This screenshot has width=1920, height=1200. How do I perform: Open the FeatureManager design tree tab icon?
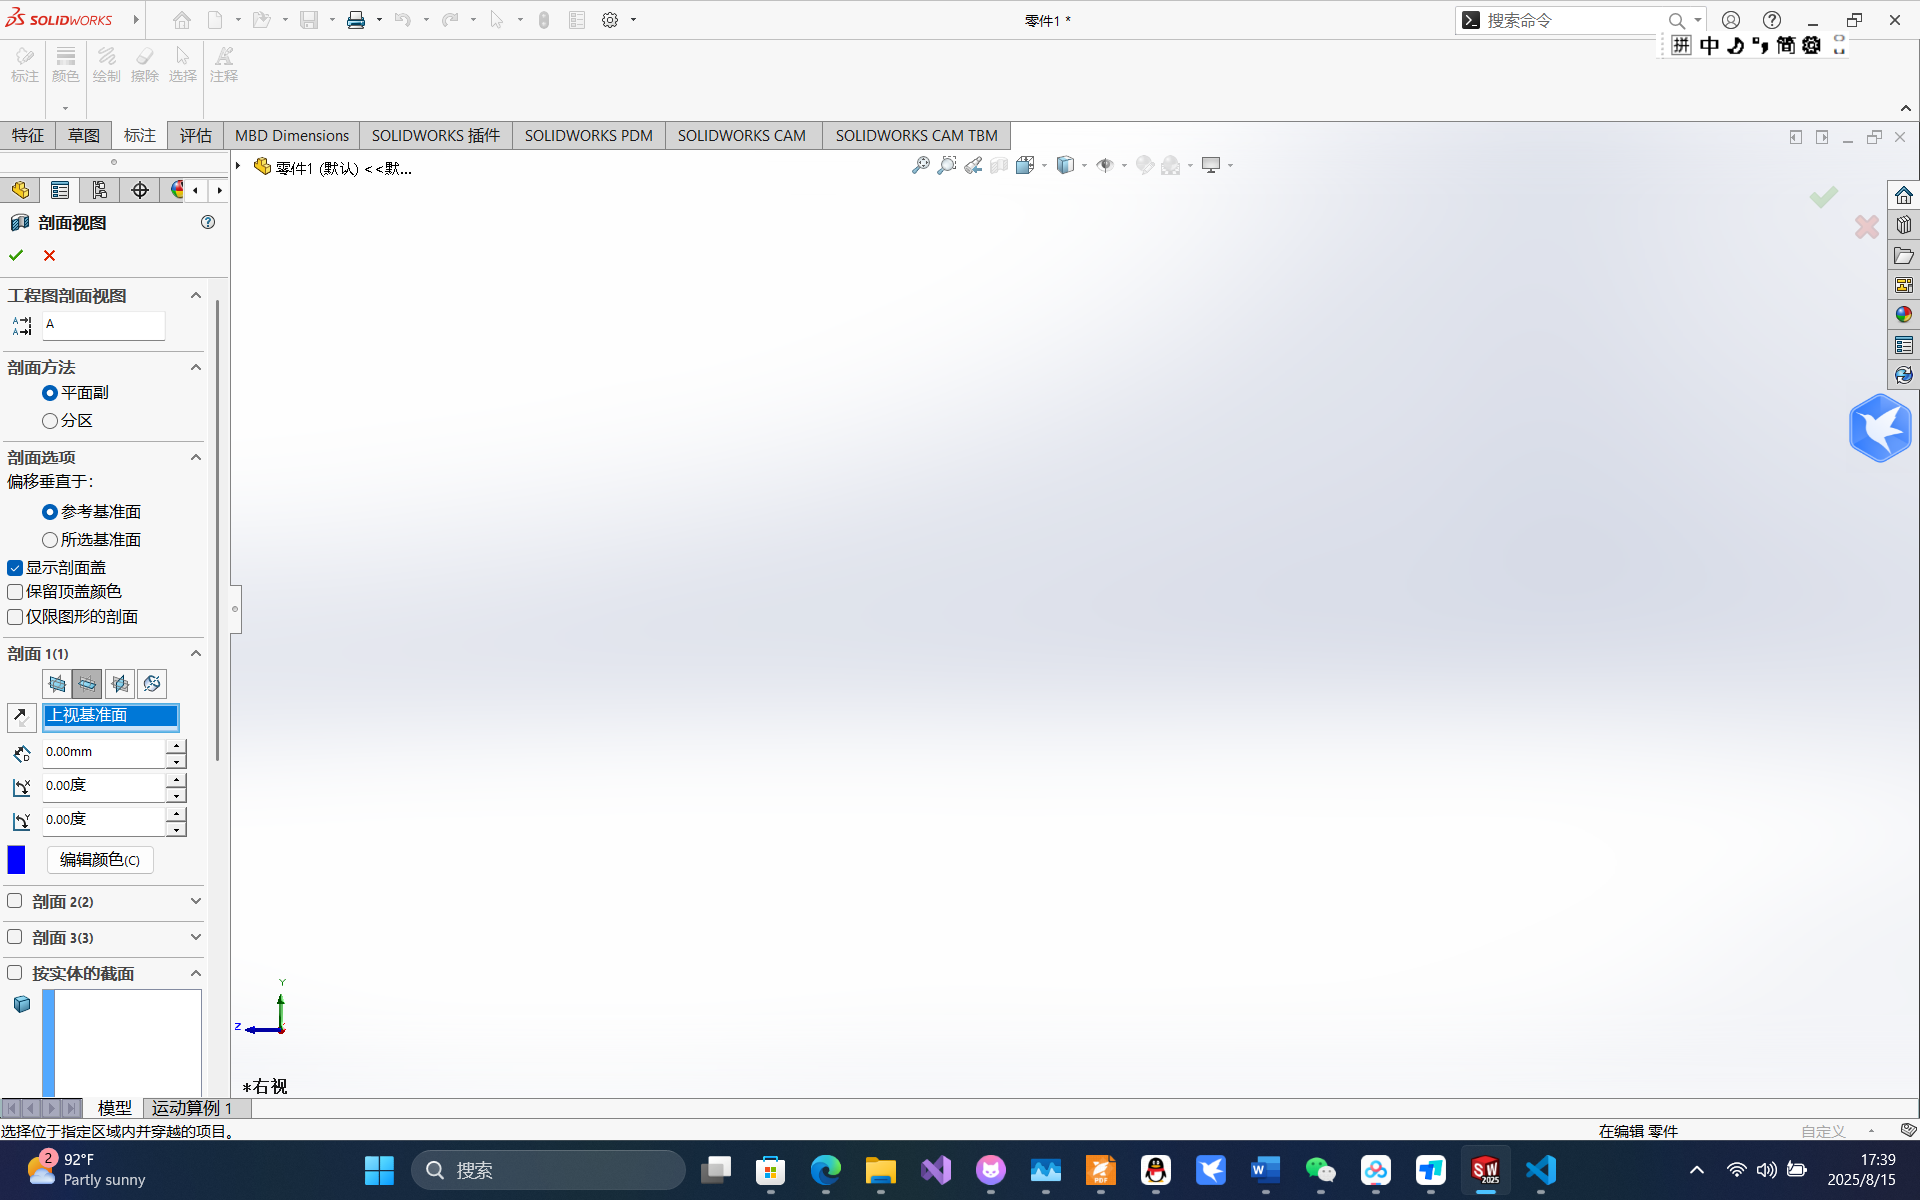pyautogui.click(x=20, y=189)
